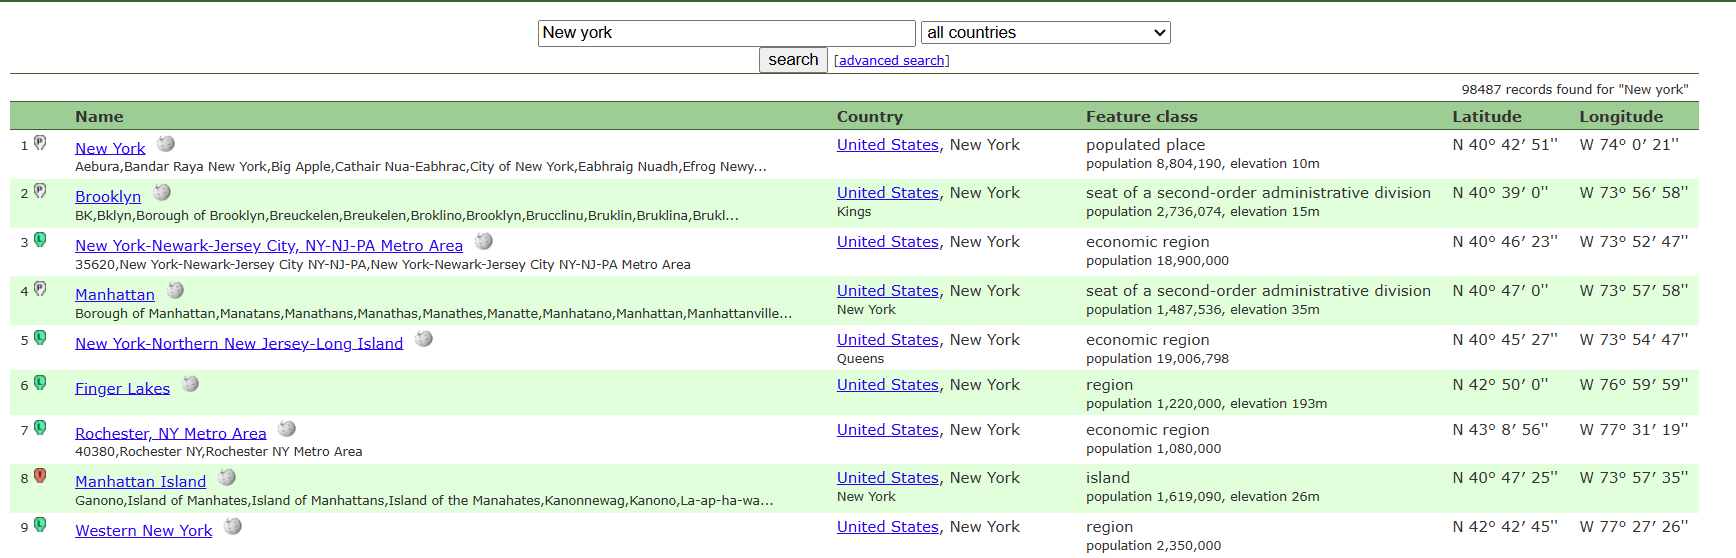
Task: Click 'populated place' feature class text
Action: coord(1146,145)
